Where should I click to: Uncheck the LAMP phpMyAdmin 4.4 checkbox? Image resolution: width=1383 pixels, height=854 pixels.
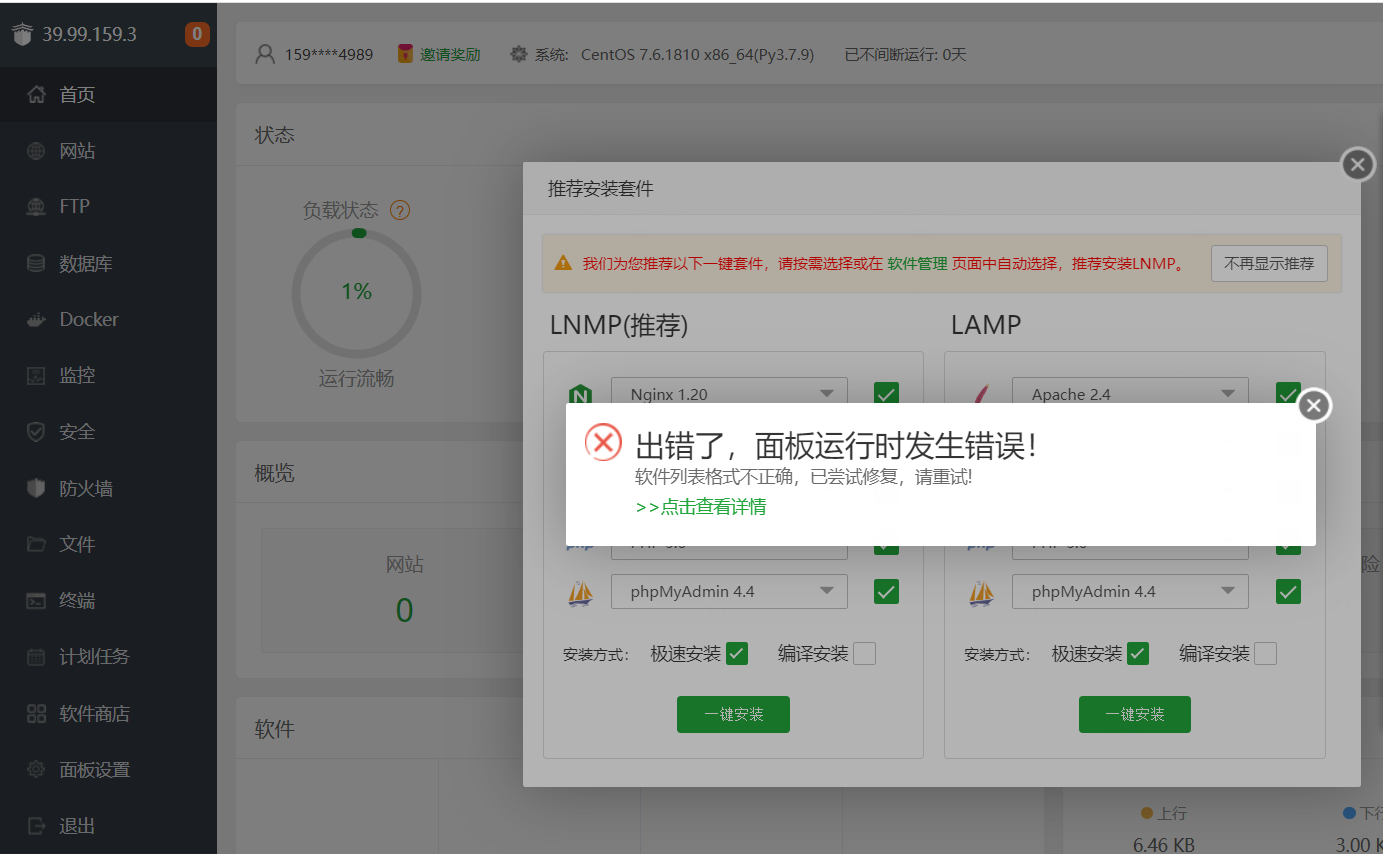click(x=1288, y=591)
